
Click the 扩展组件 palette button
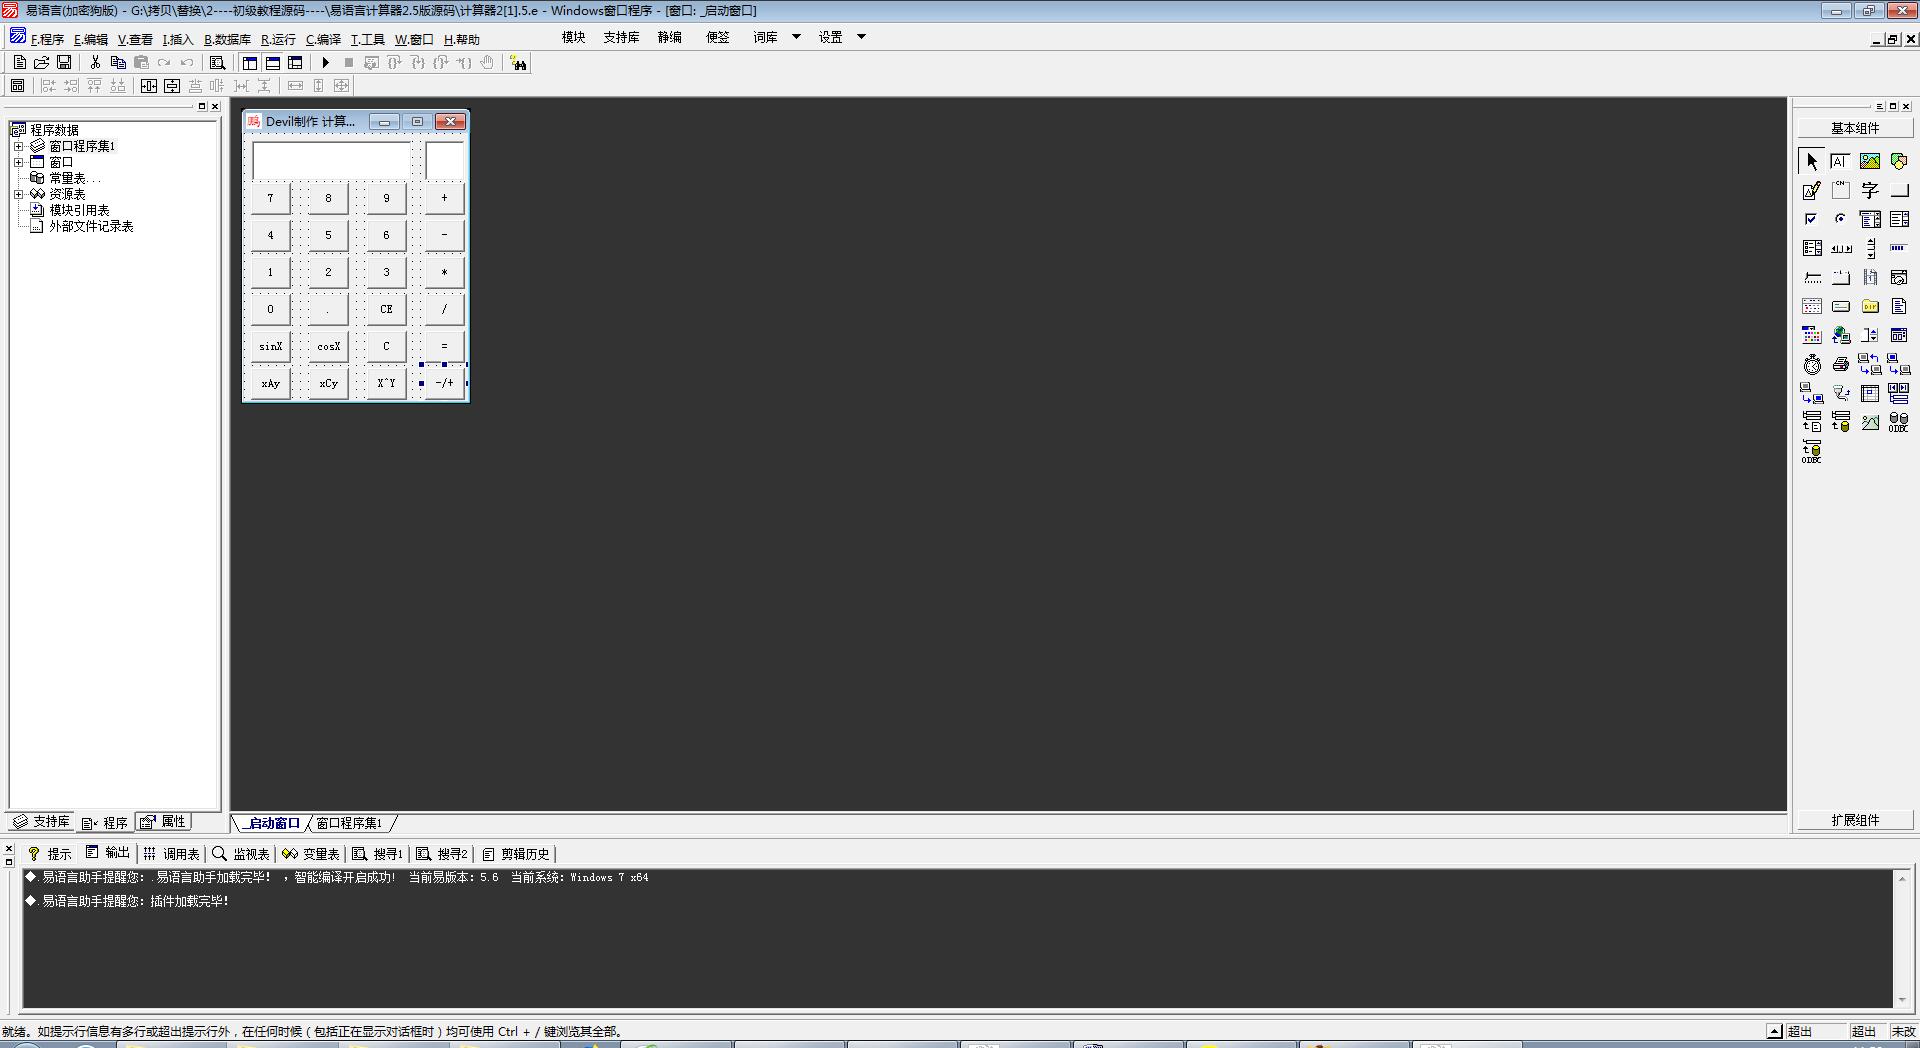click(1855, 820)
